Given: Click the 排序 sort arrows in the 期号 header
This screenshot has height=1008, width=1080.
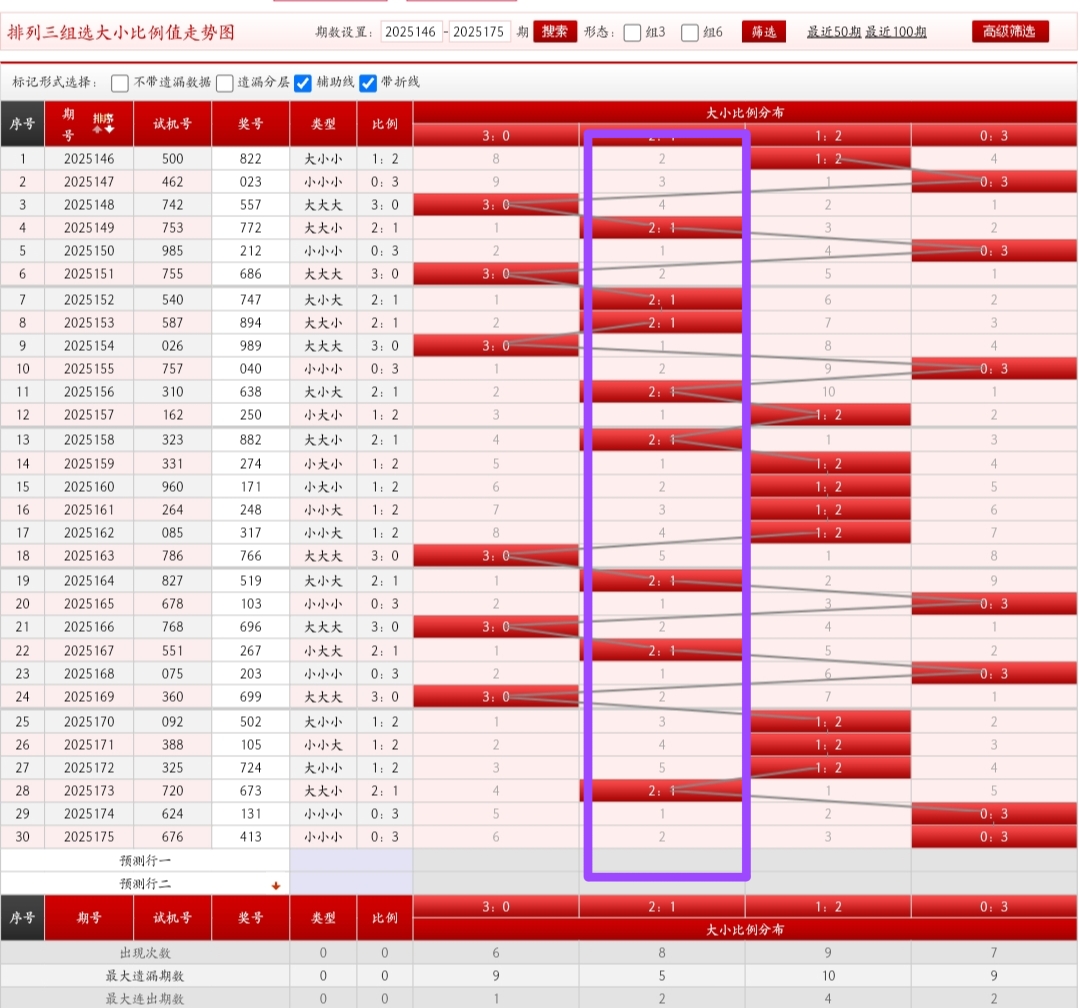Looking at the screenshot, I should point(103,123).
